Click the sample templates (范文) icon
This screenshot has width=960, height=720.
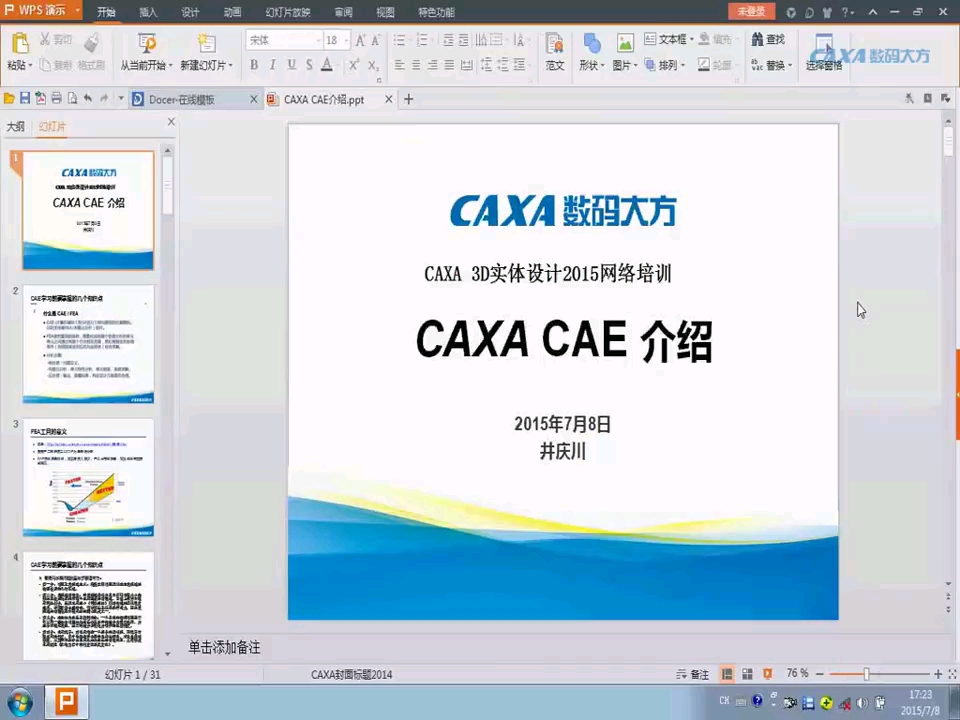click(554, 43)
